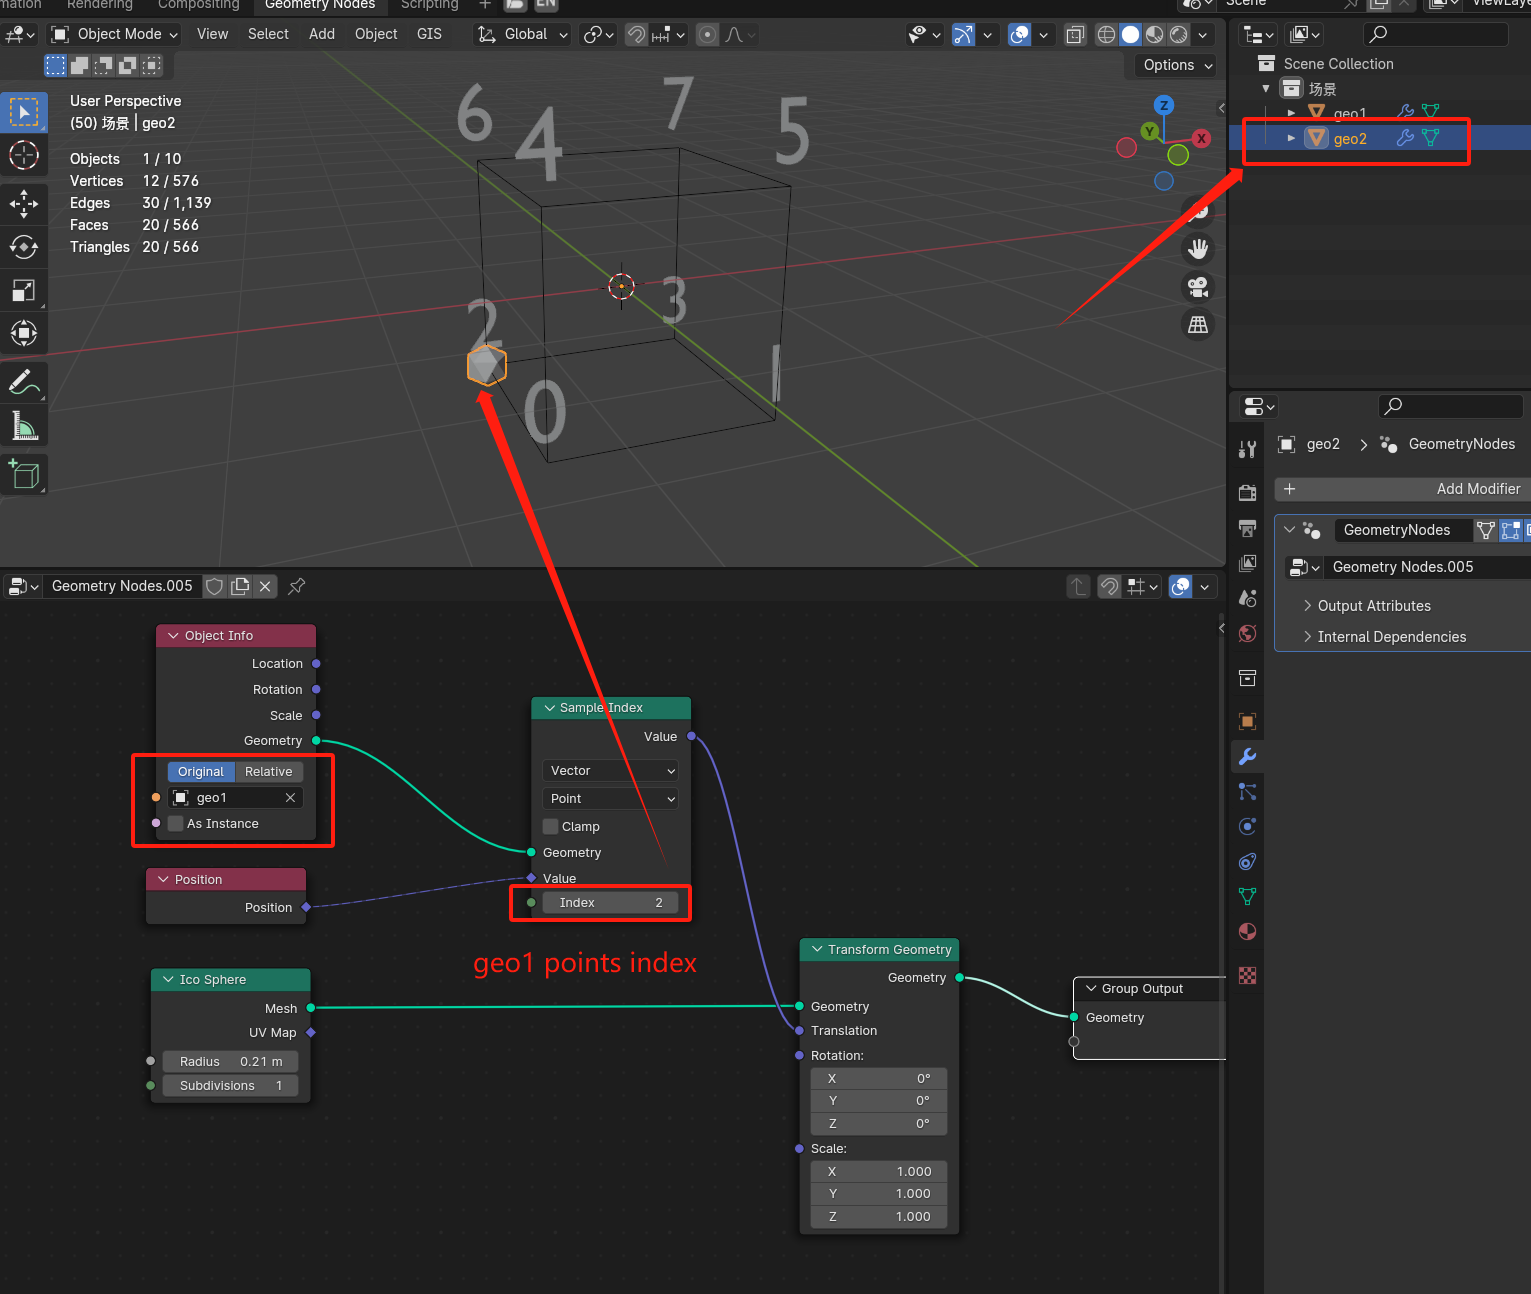Expand the geo2 outliner entry
This screenshot has height=1294, width=1531.
pyautogui.click(x=1291, y=138)
